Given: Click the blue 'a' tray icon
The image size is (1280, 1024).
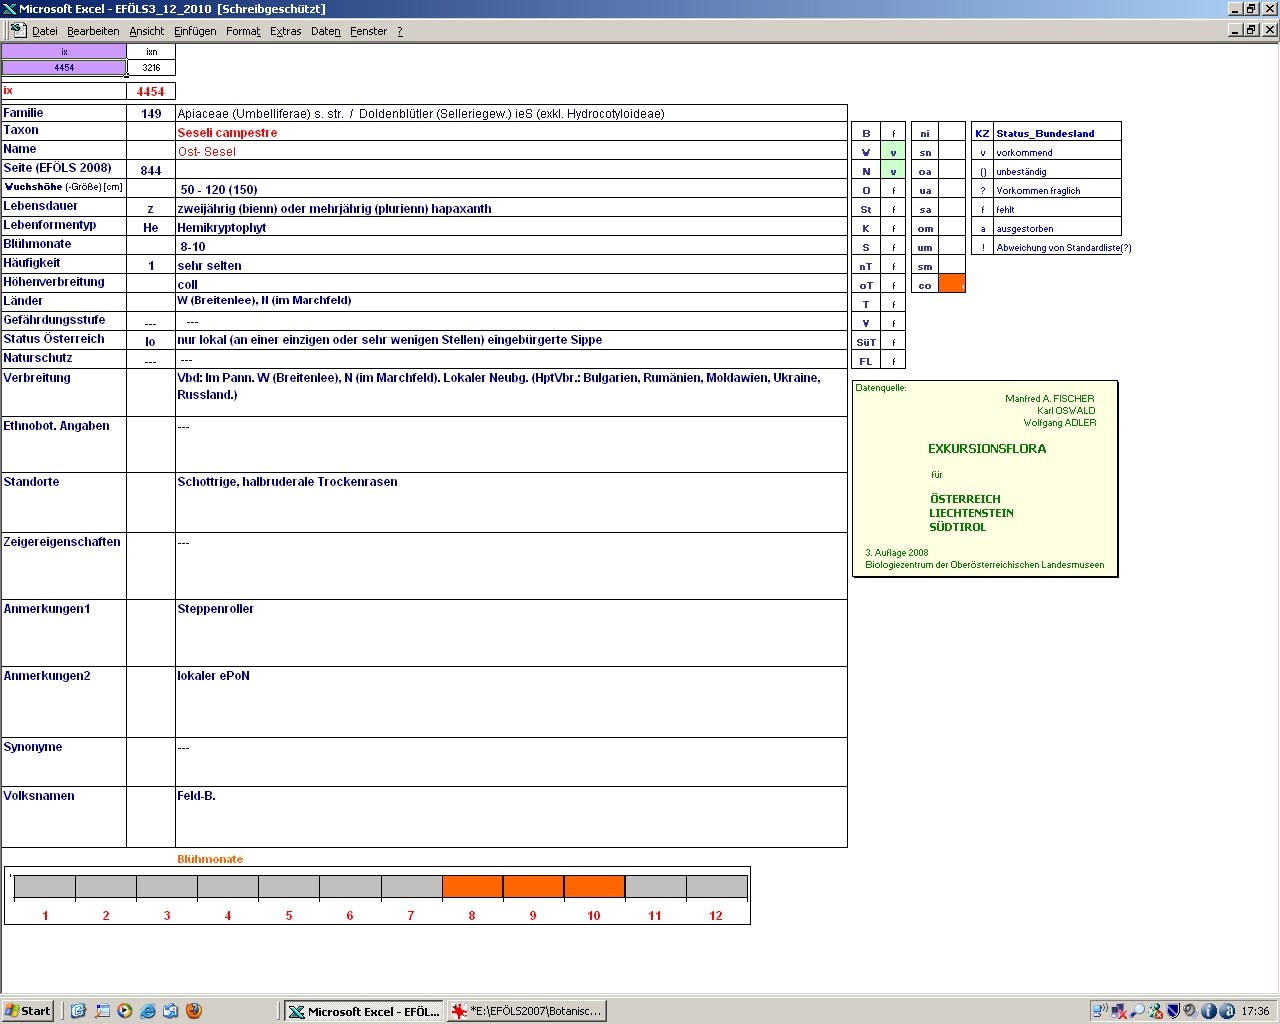Looking at the screenshot, I should [1227, 1011].
